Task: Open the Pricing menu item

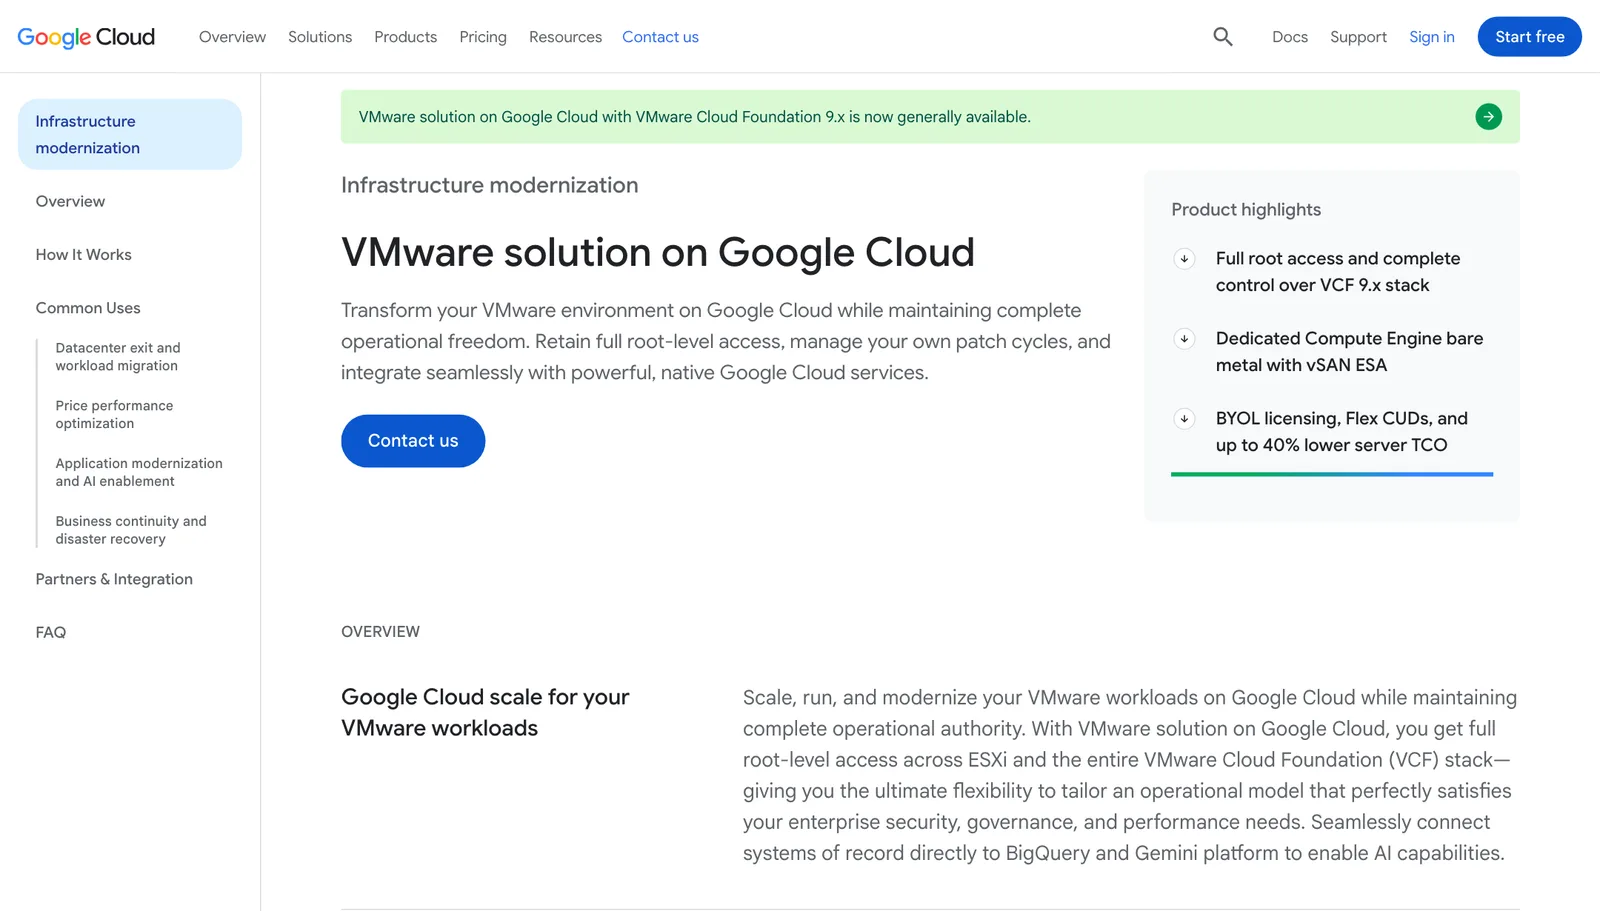Action: click(x=483, y=37)
